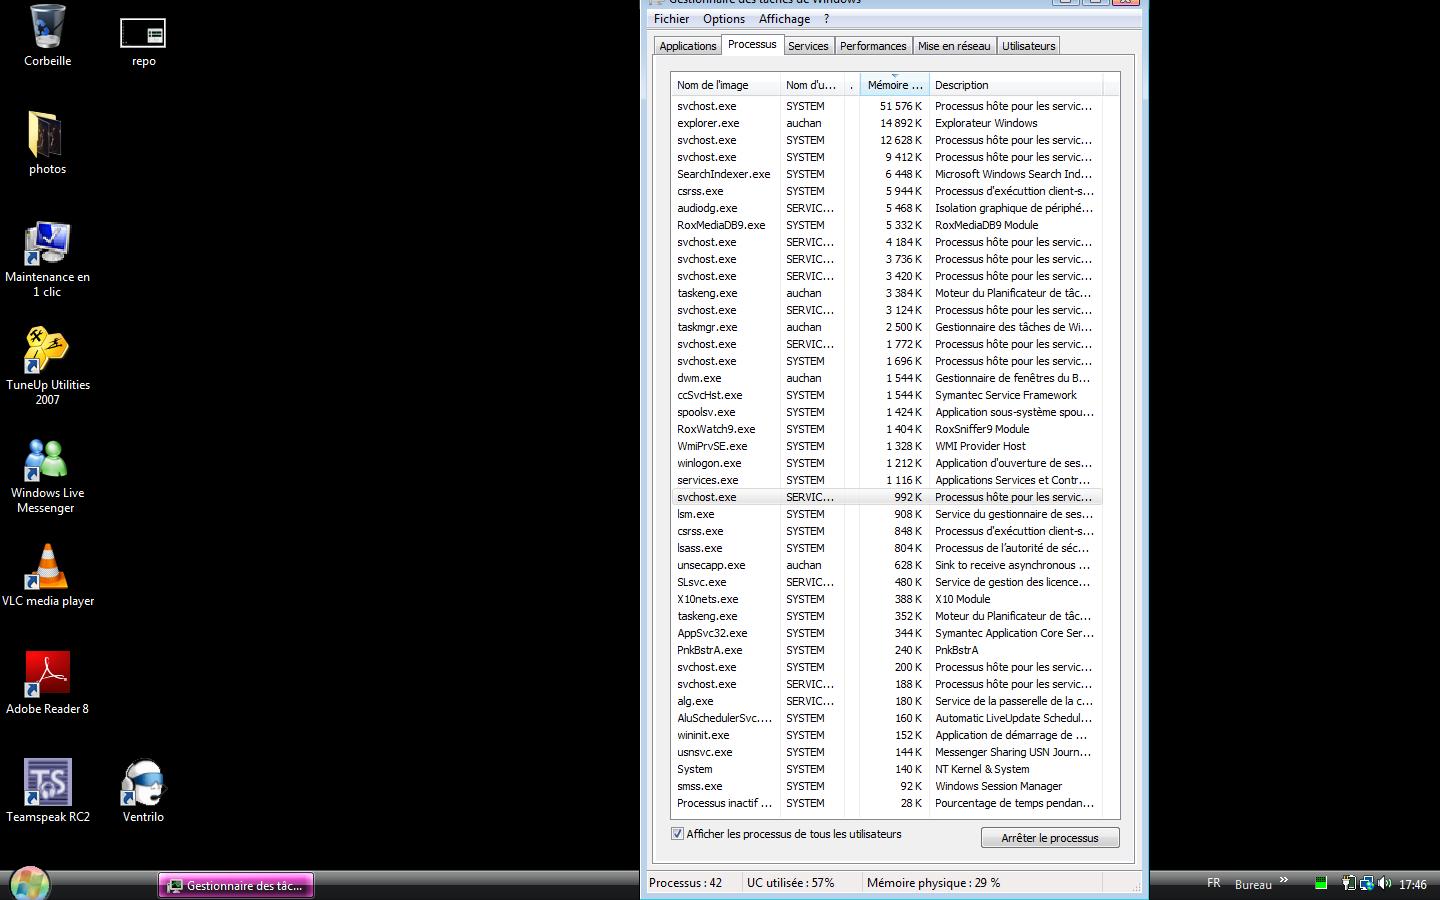Open the Ventrilo desktop shortcut

point(143,791)
